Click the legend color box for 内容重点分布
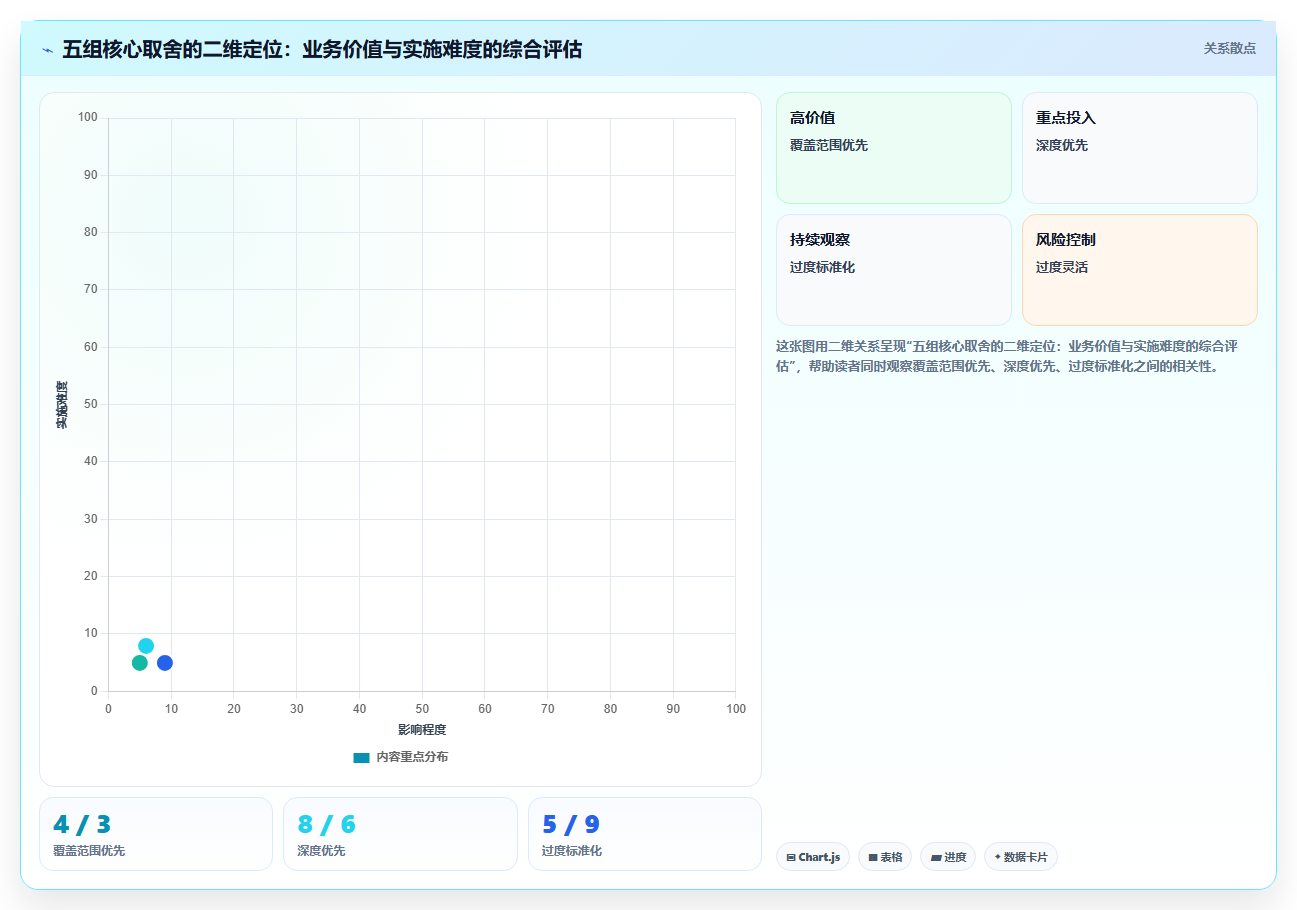The image size is (1297, 910). pos(361,758)
